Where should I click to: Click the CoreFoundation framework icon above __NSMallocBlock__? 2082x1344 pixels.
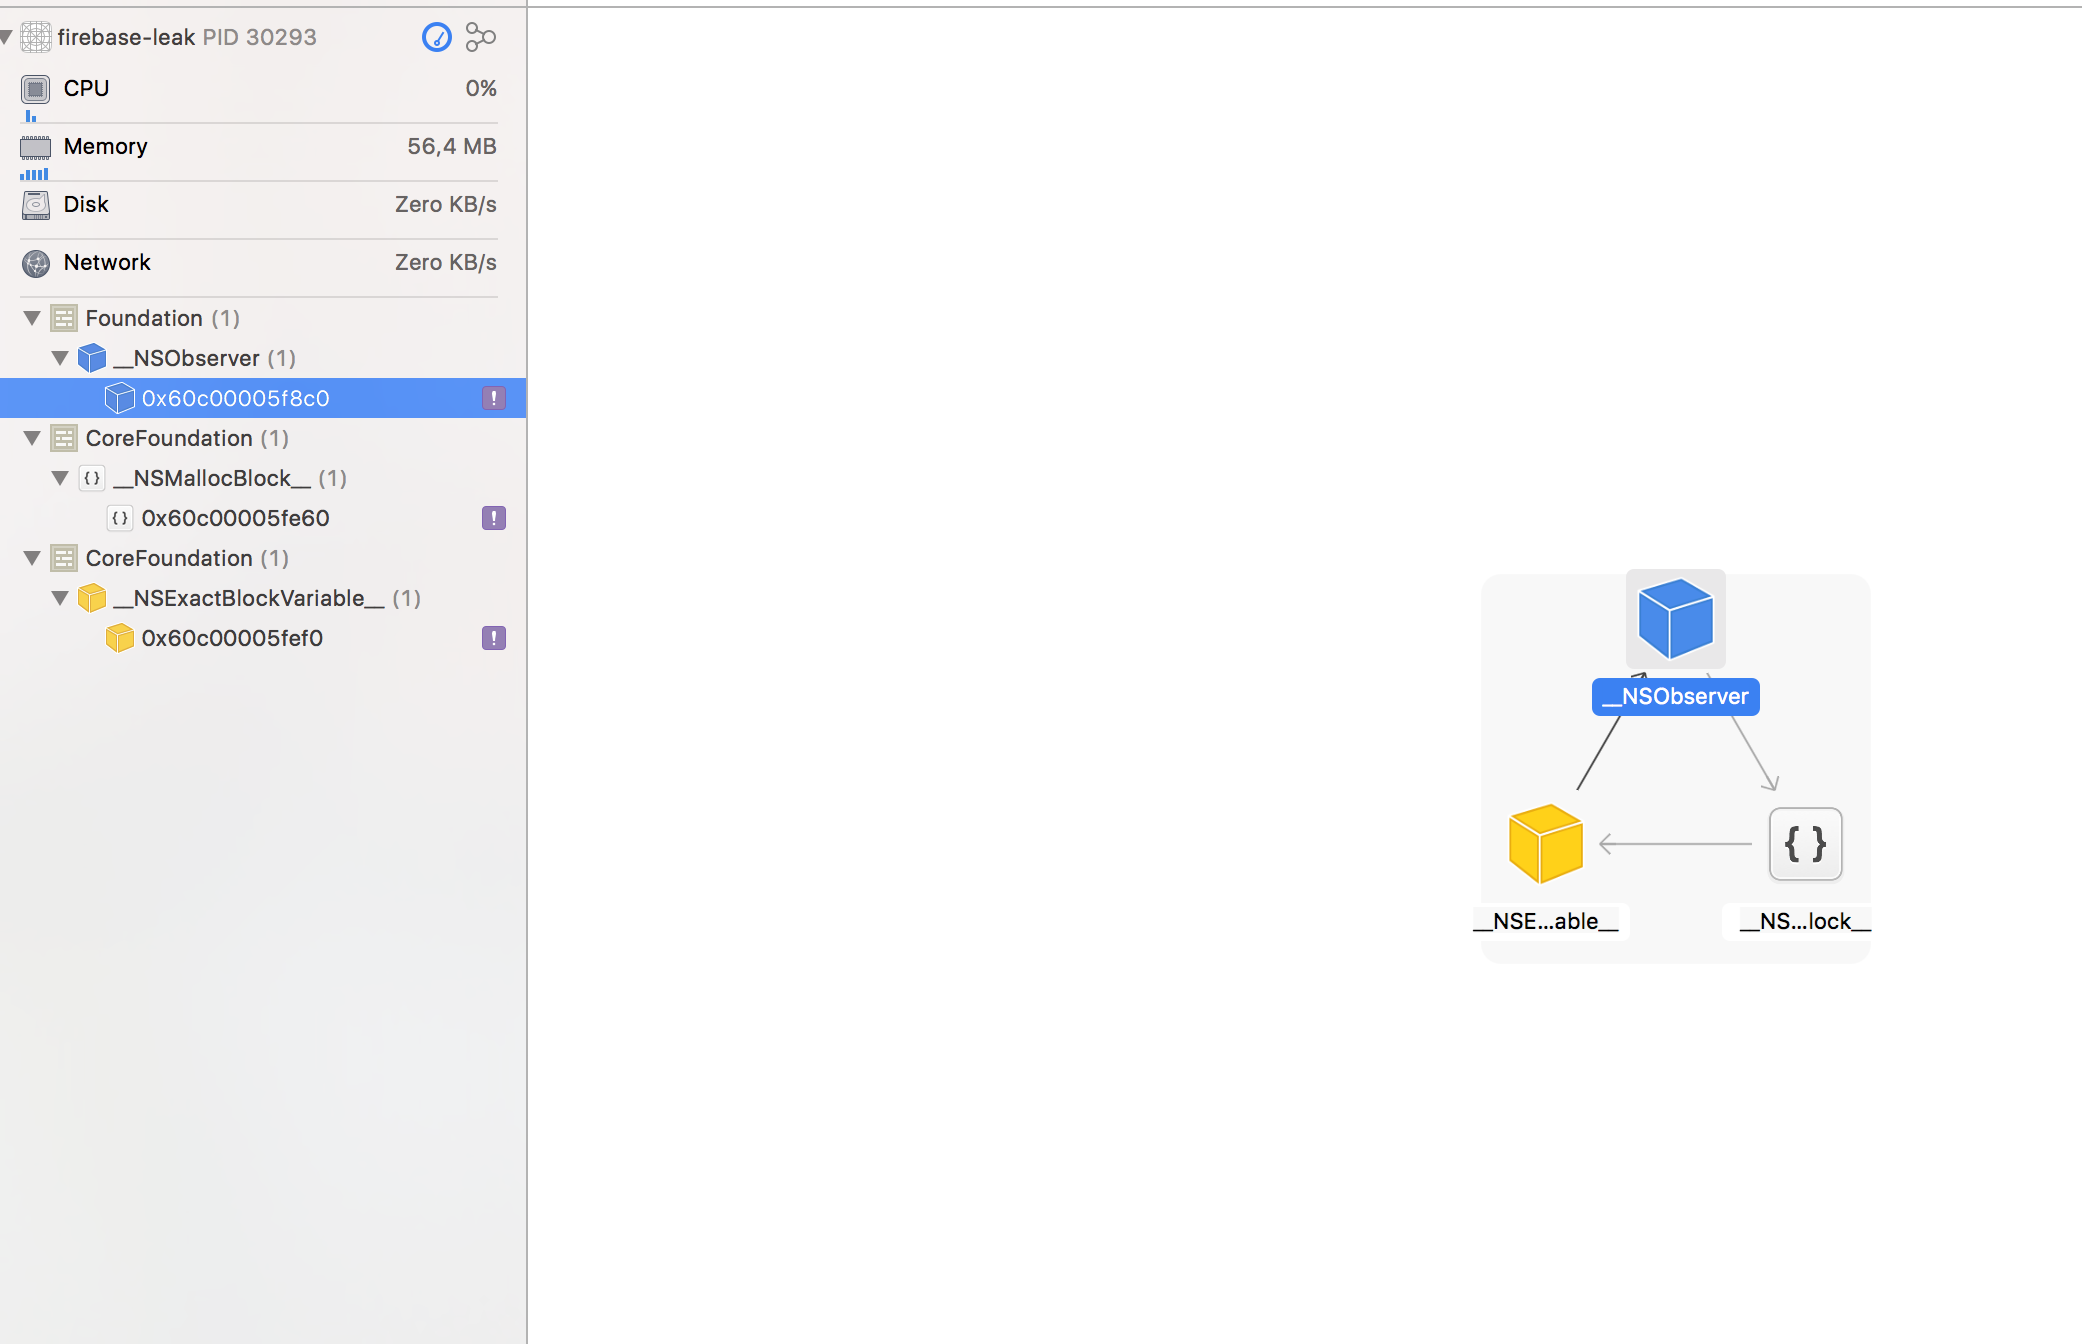pos(64,438)
